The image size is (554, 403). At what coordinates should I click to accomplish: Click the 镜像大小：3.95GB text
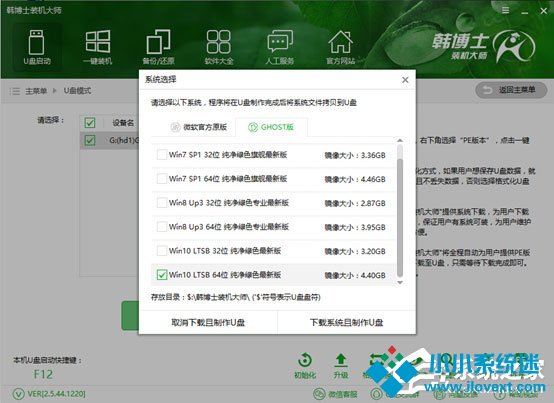355,227
